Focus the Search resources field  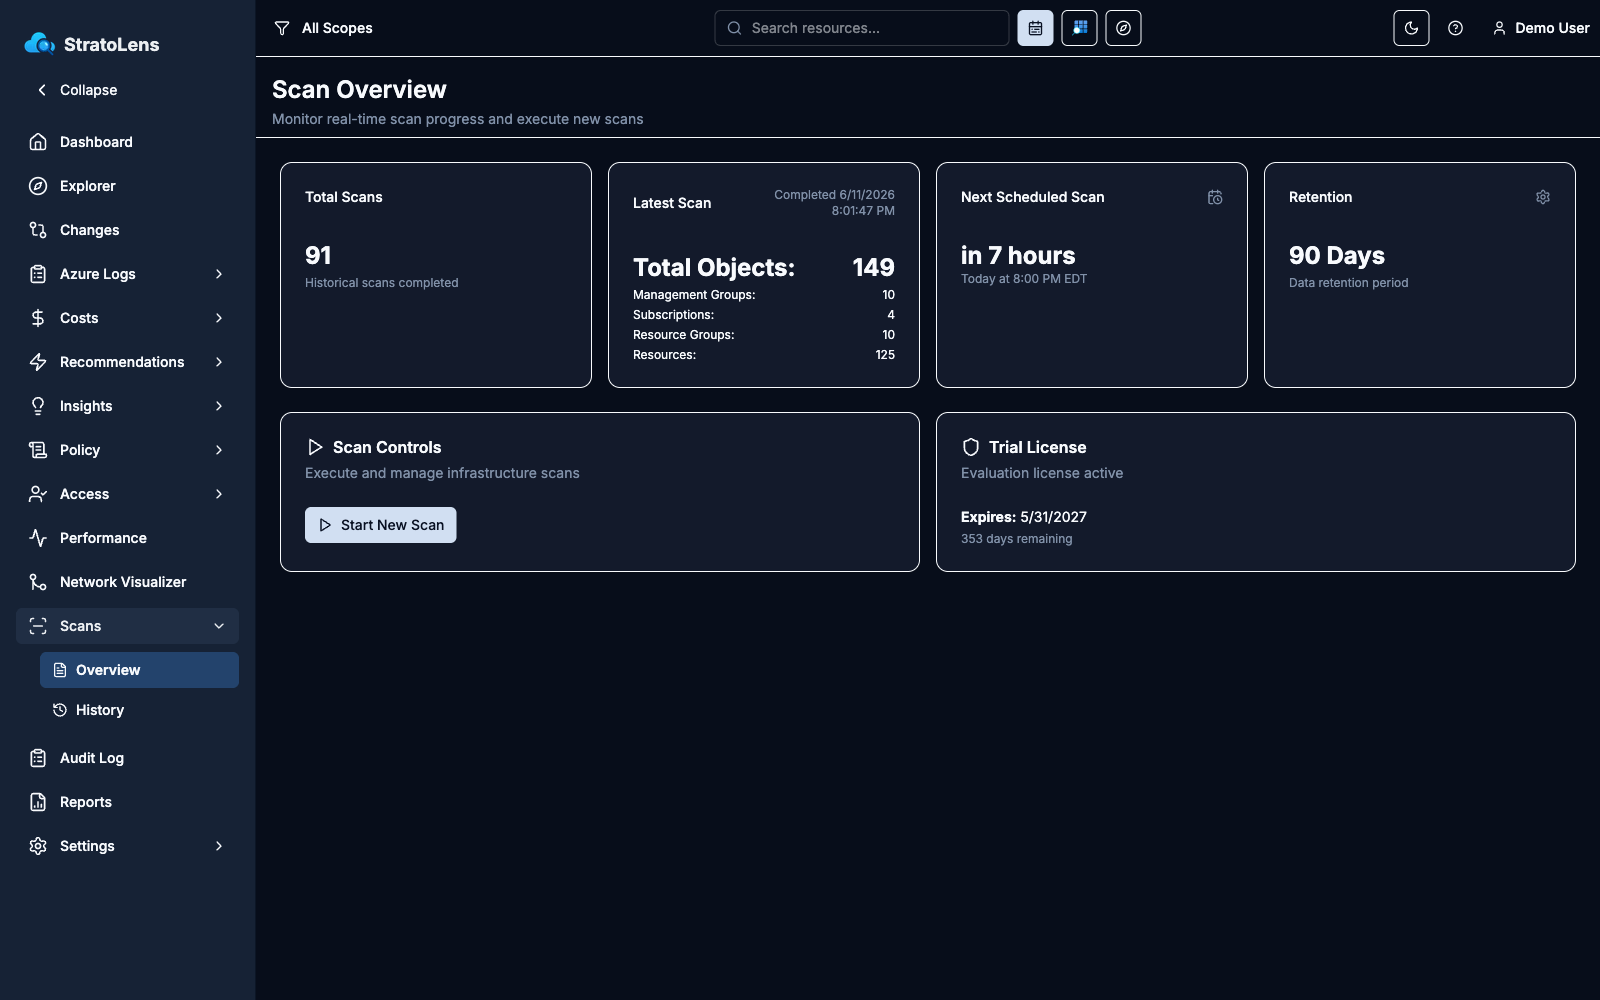tap(862, 28)
